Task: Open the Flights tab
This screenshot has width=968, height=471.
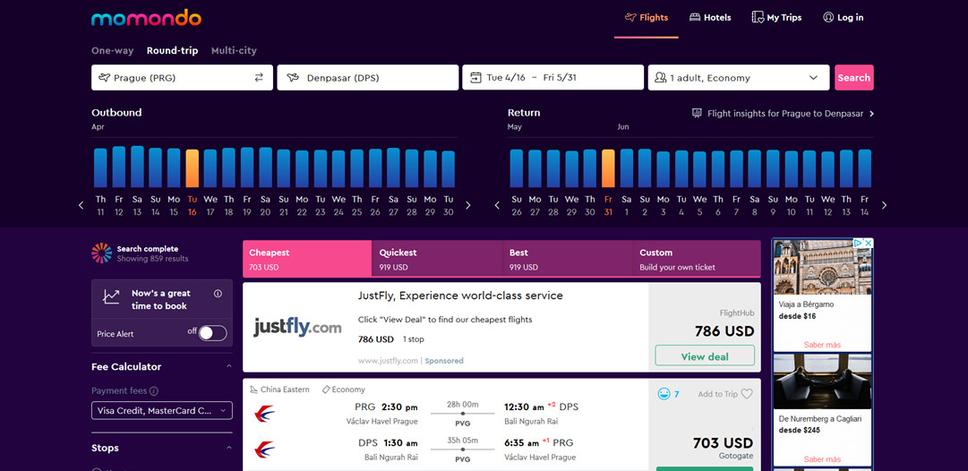Action: click(646, 18)
